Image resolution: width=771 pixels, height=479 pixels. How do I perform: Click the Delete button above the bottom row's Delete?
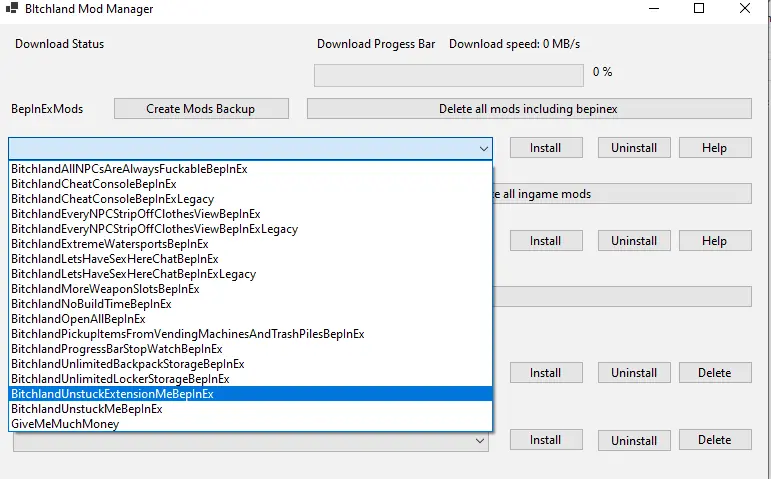(x=715, y=373)
